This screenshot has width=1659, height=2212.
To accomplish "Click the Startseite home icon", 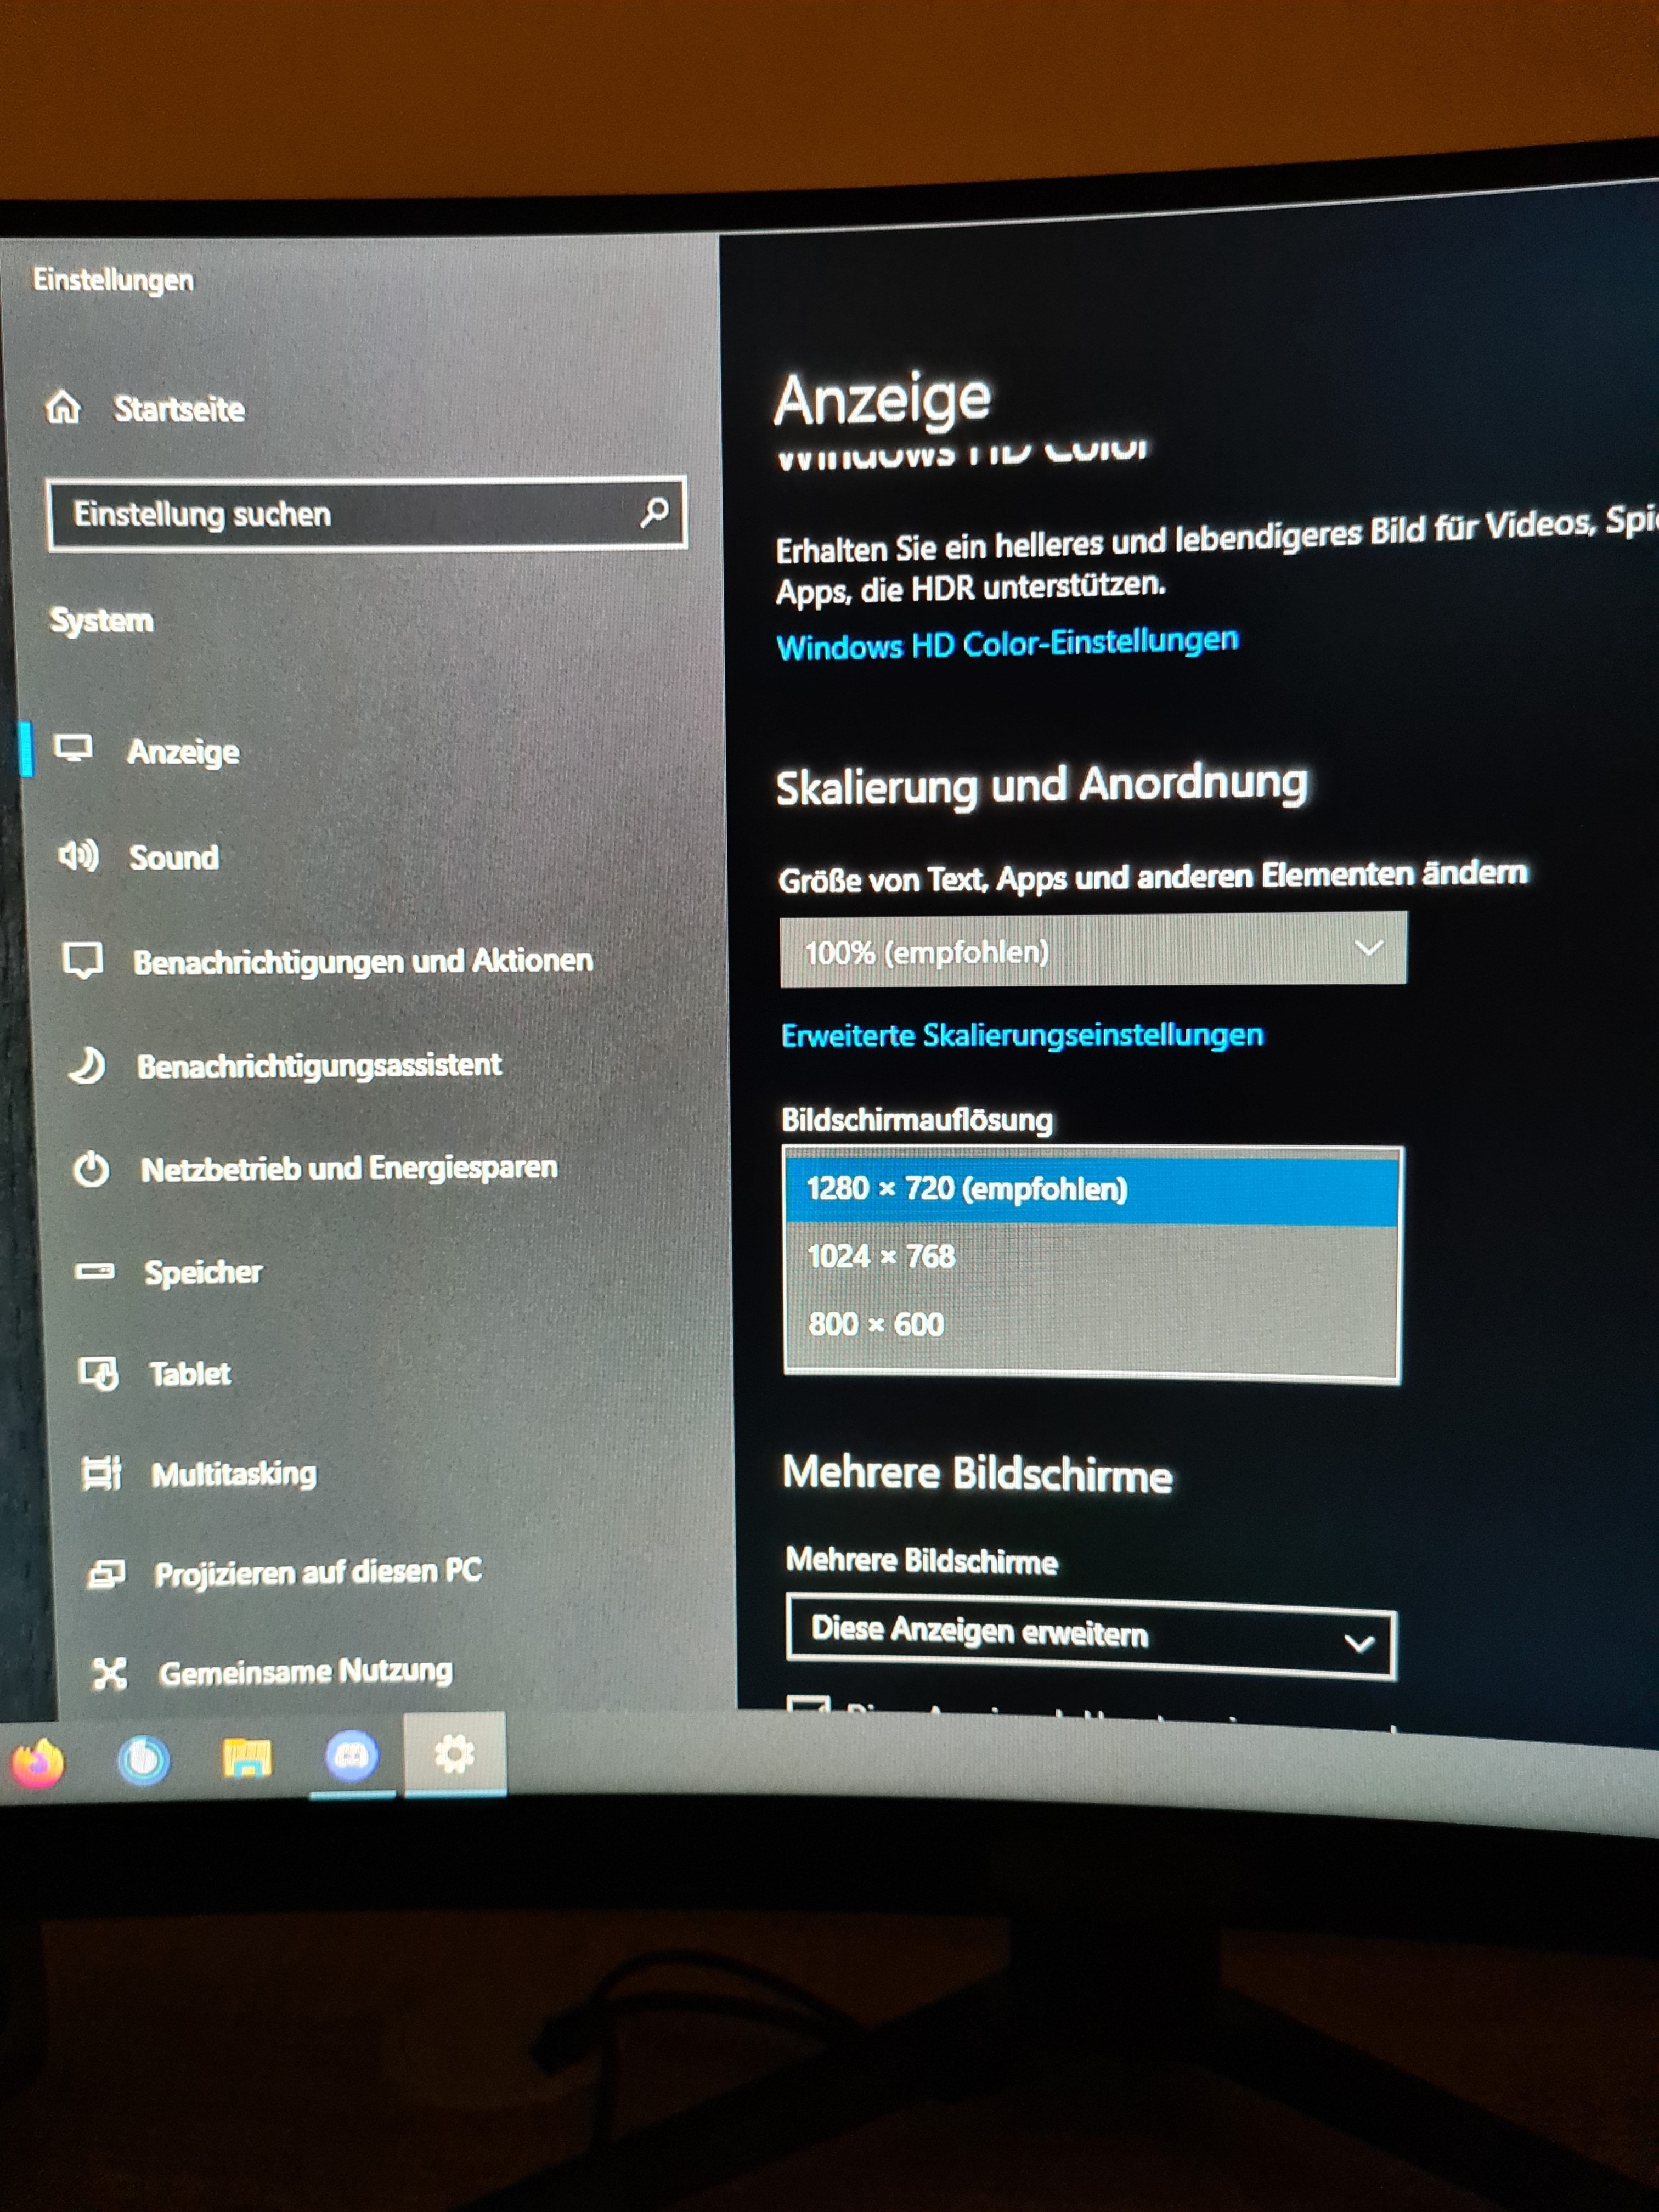I will pyautogui.click(x=63, y=407).
